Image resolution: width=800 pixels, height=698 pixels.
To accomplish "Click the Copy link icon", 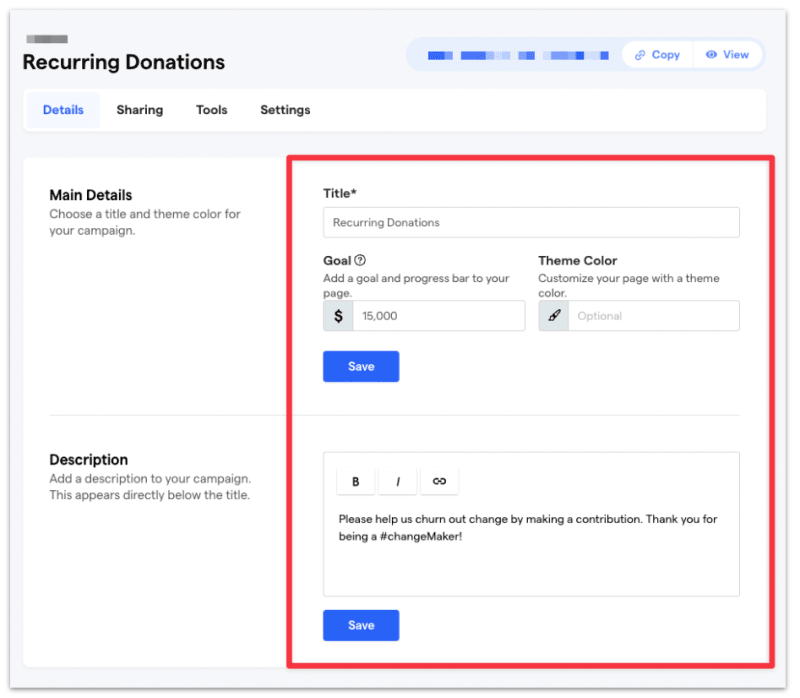I will click(640, 54).
